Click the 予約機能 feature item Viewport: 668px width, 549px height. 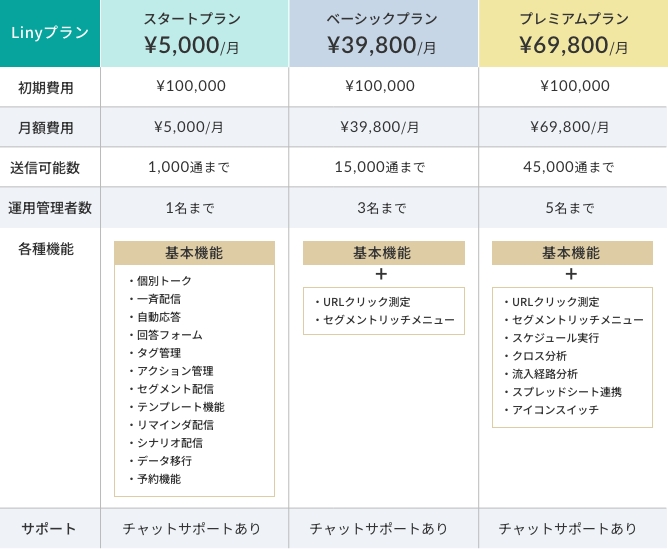[159, 479]
